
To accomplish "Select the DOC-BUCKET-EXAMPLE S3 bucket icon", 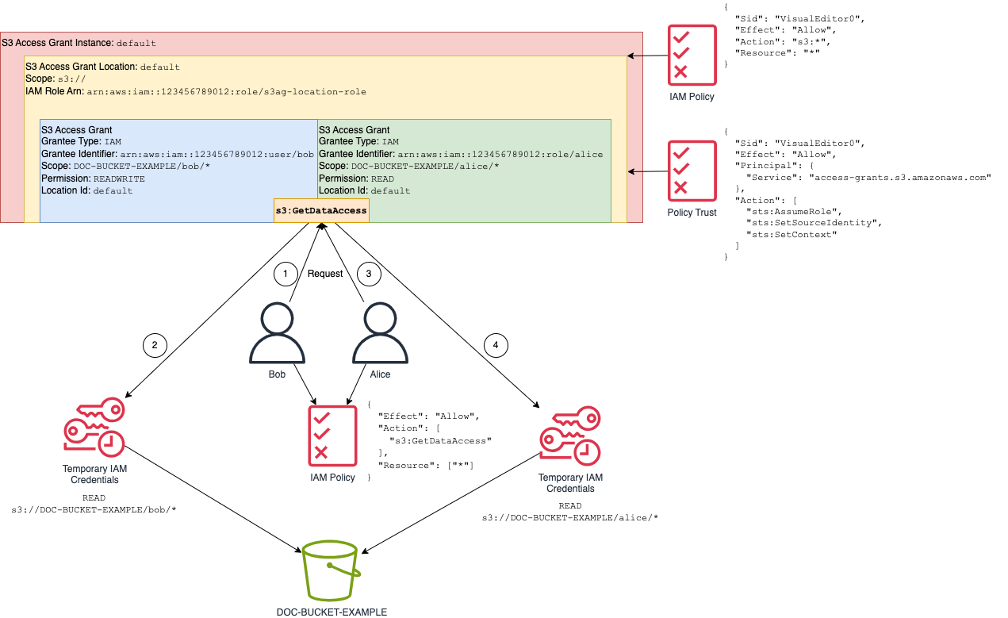I will pyautogui.click(x=331, y=568).
